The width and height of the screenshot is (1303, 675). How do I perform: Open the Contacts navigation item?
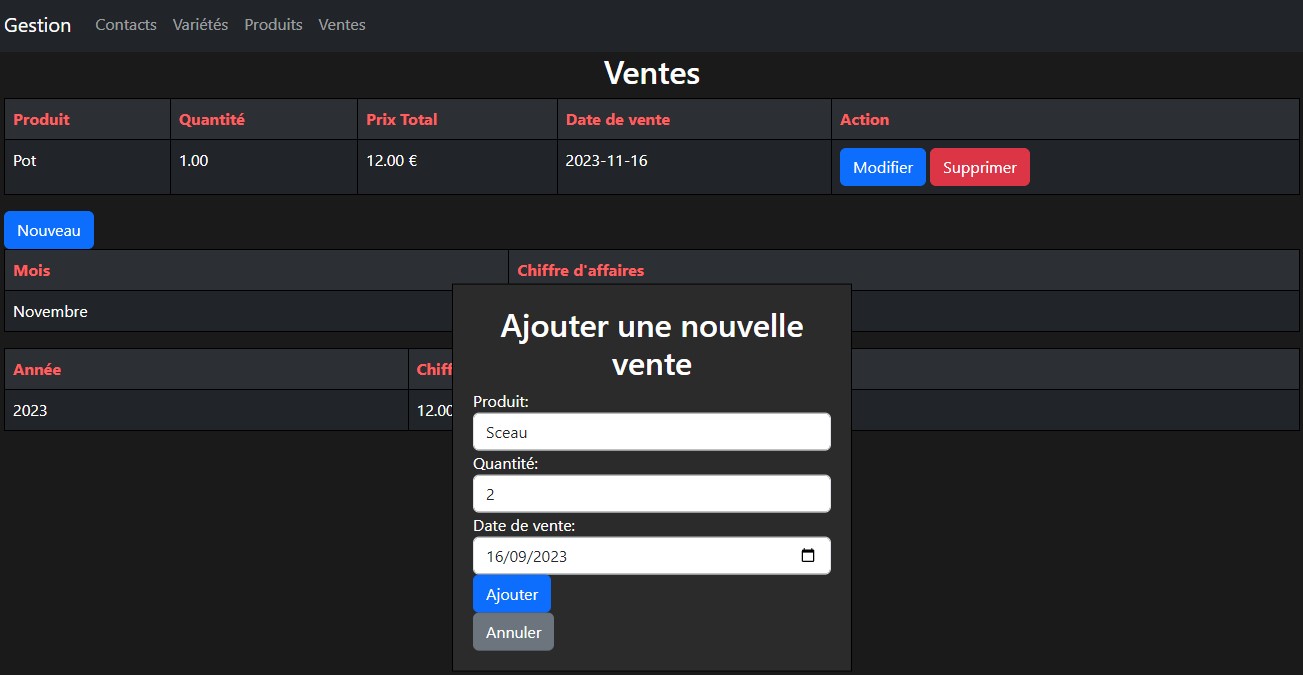[x=126, y=25]
